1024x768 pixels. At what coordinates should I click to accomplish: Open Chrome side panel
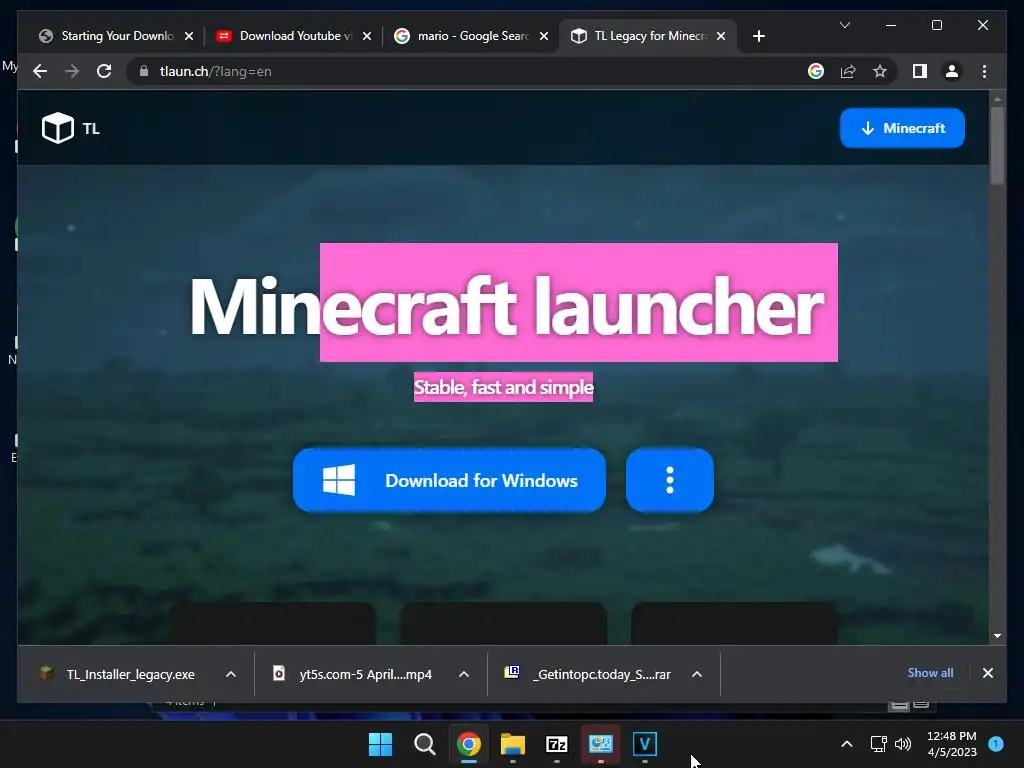[920, 71]
